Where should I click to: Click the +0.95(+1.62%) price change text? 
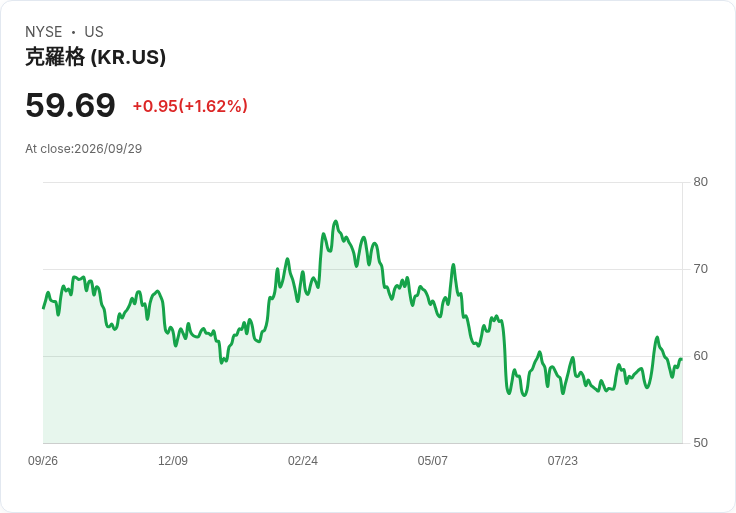click(x=190, y=106)
